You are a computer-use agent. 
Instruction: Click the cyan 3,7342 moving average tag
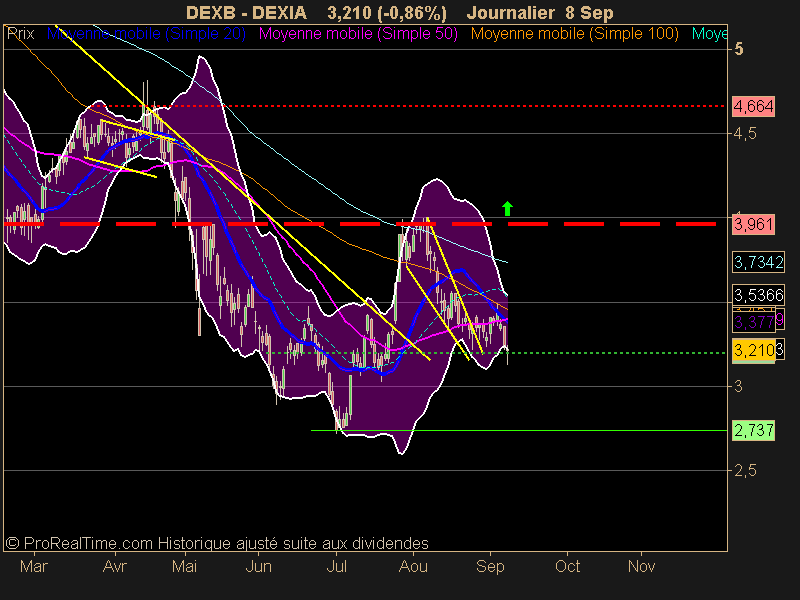[759, 262]
